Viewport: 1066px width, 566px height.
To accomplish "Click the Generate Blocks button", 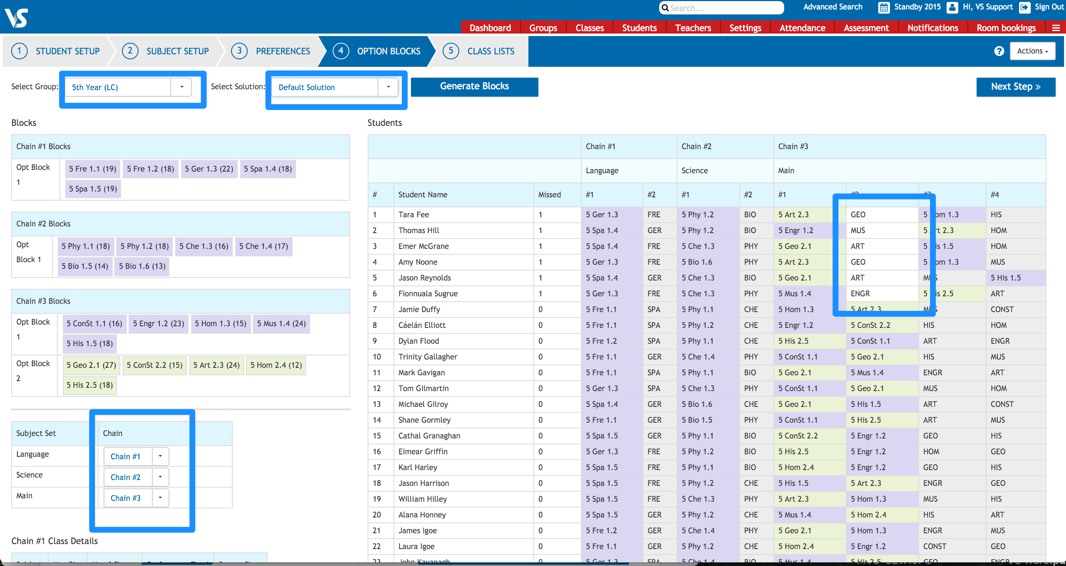I will pos(475,87).
